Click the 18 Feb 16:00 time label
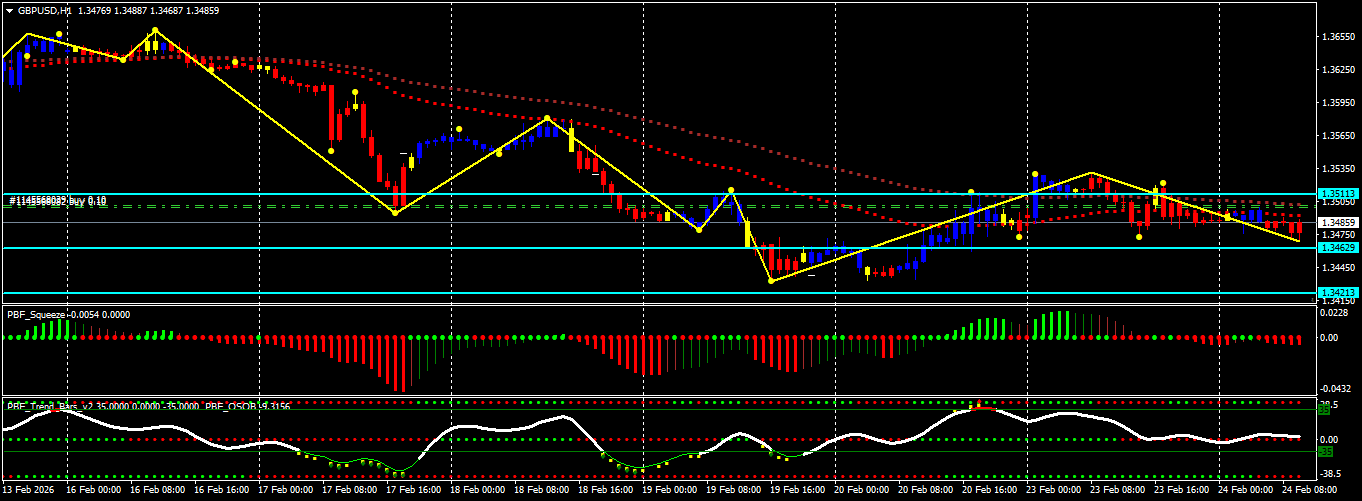 point(604,491)
